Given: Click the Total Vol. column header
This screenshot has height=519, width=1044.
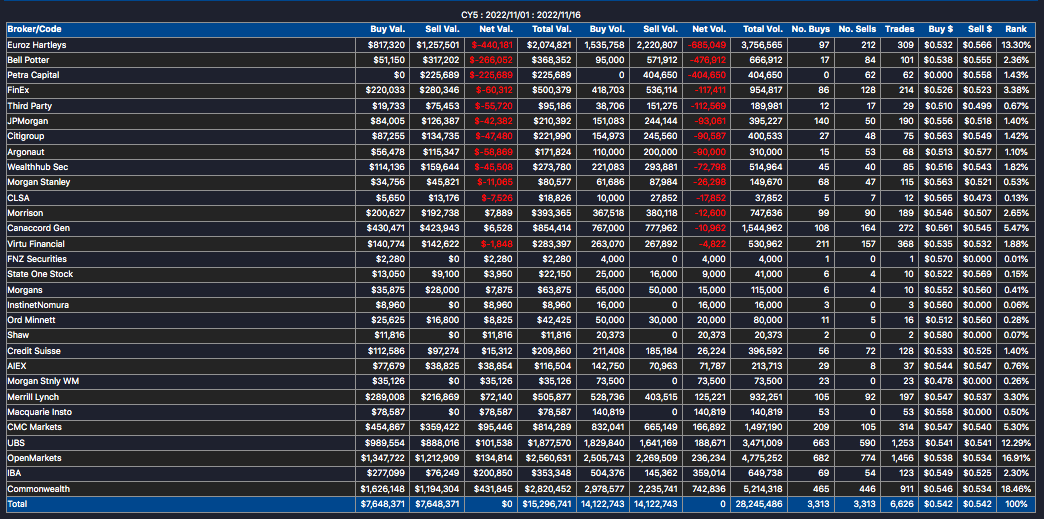Looking at the screenshot, I should [x=762, y=29].
